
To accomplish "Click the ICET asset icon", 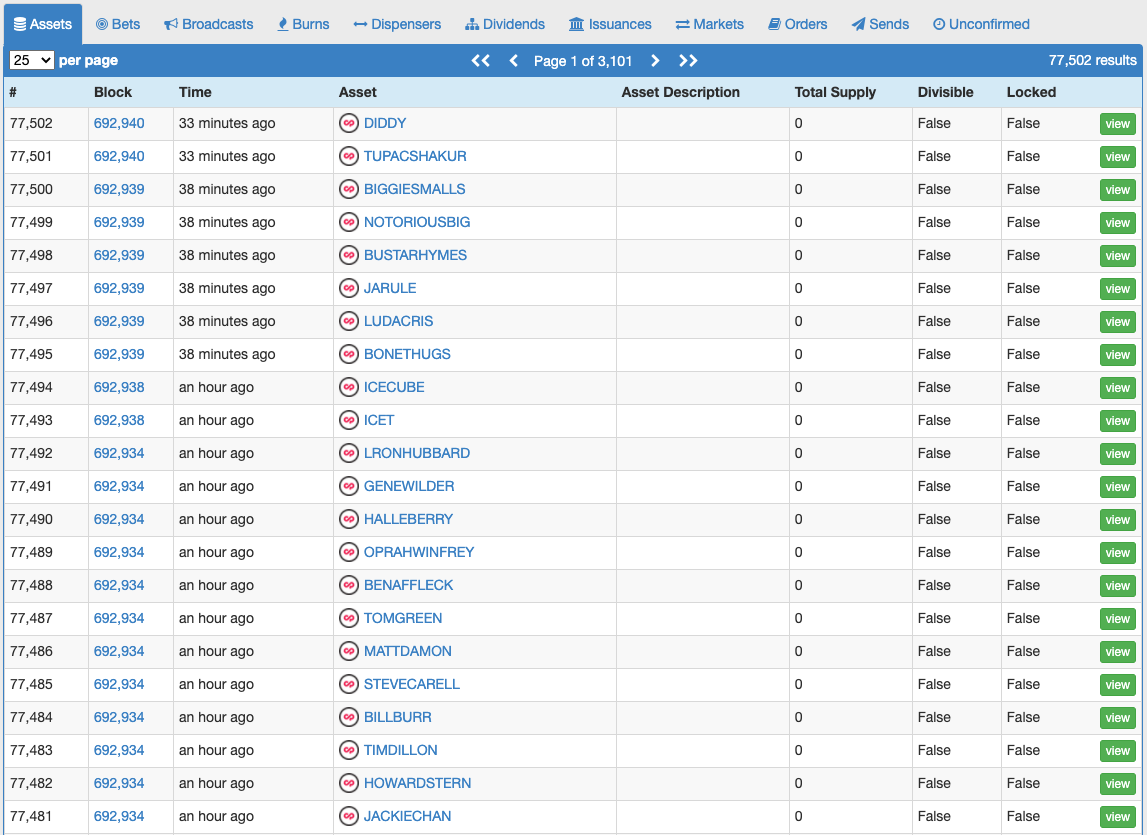I will 349,420.
